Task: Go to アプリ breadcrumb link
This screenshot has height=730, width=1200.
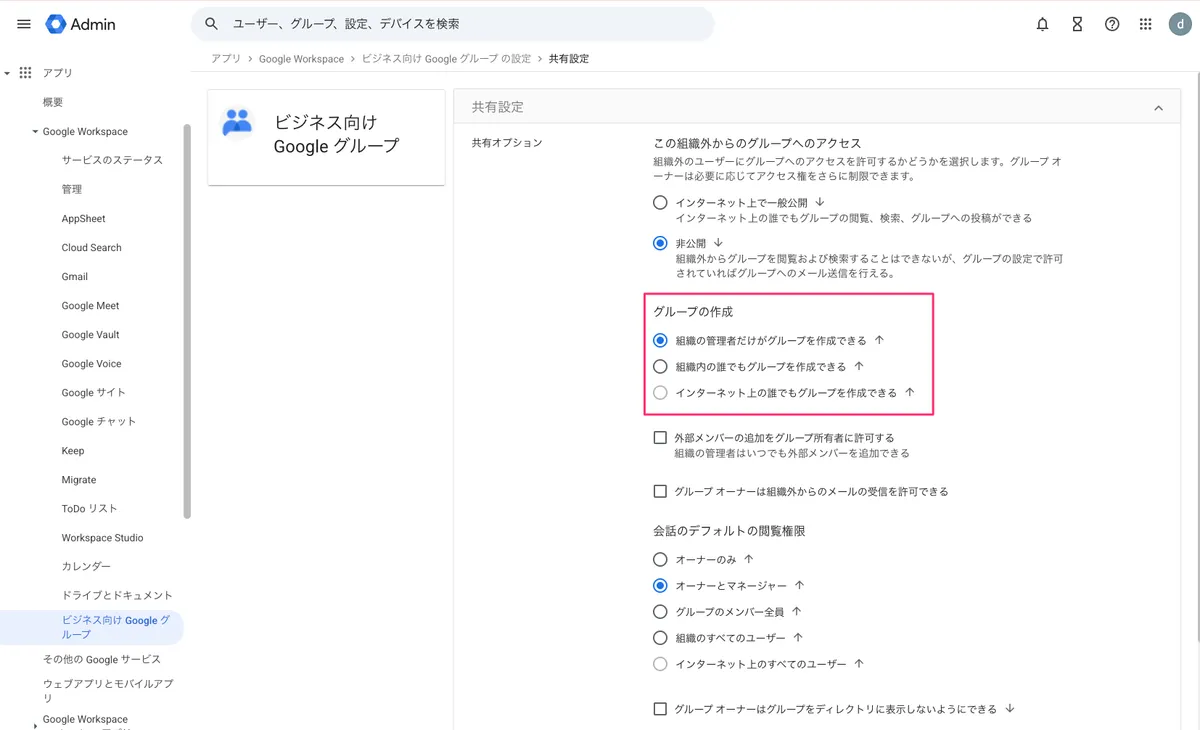Action: pos(226,59)
